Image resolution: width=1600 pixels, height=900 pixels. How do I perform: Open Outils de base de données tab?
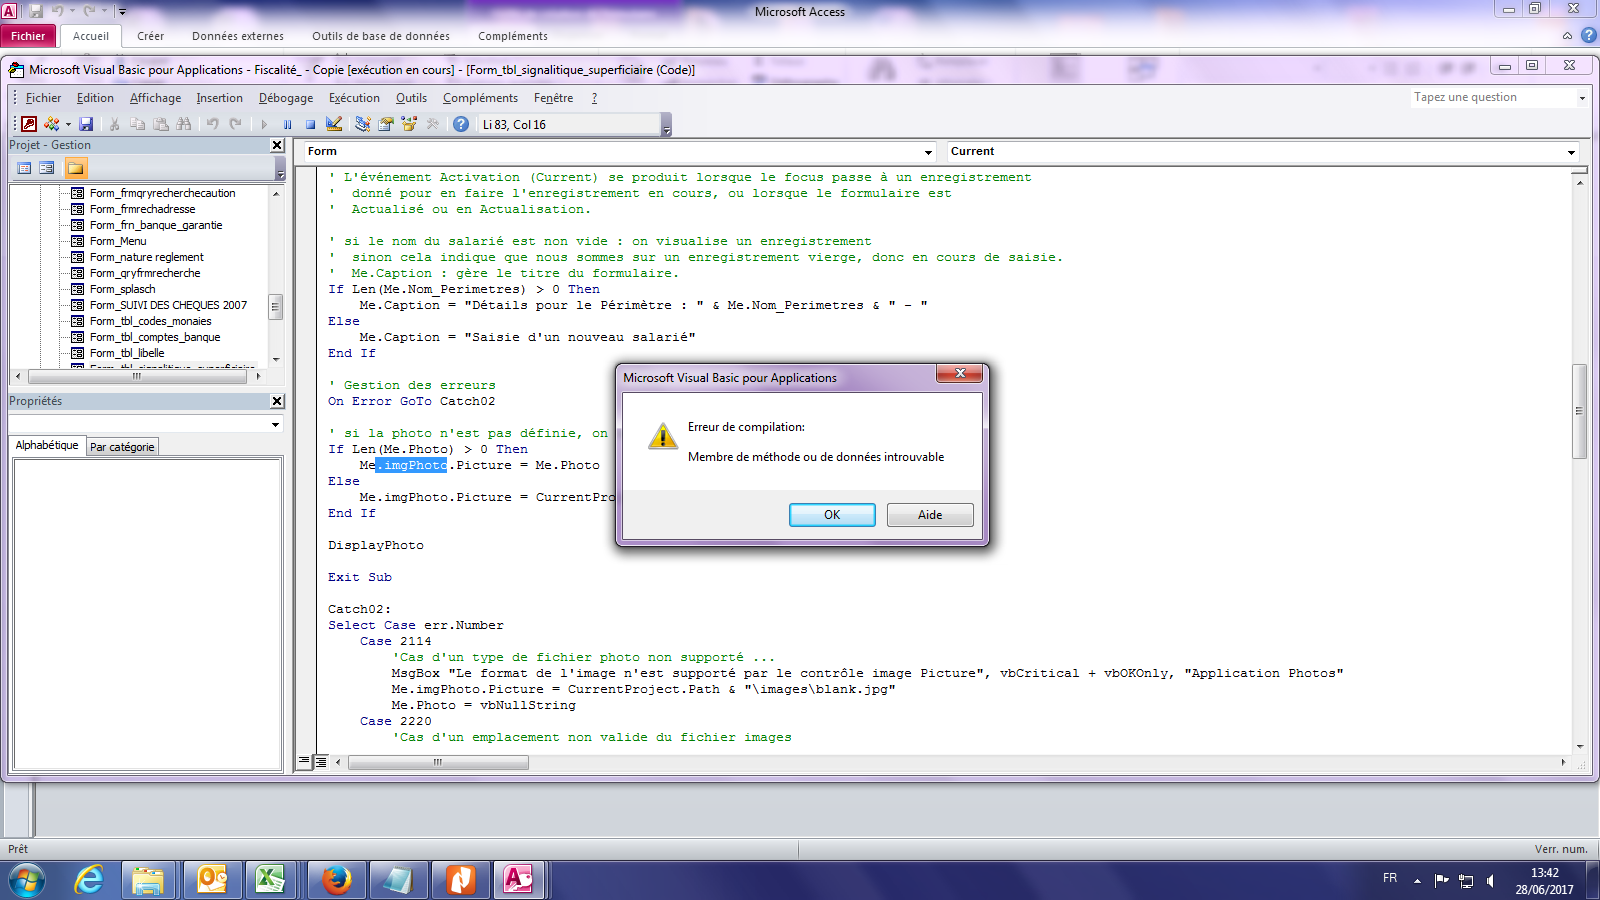click(381, 36)
